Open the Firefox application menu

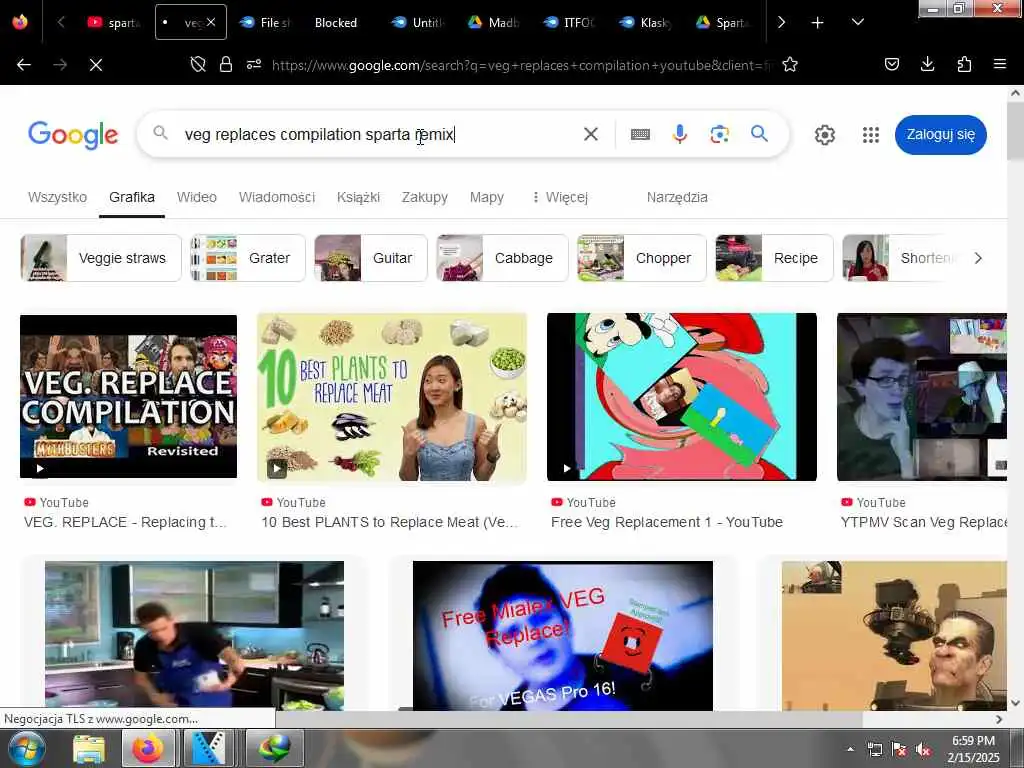(1000, 64)
